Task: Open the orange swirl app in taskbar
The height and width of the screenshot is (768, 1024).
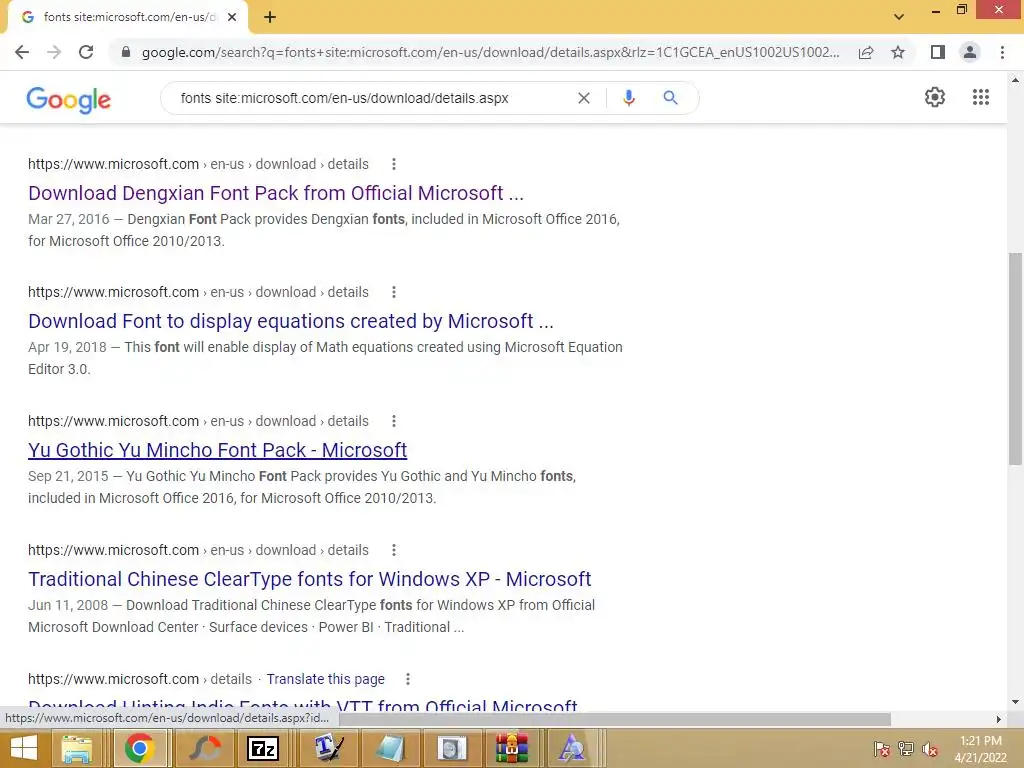Action: point(205,749)
